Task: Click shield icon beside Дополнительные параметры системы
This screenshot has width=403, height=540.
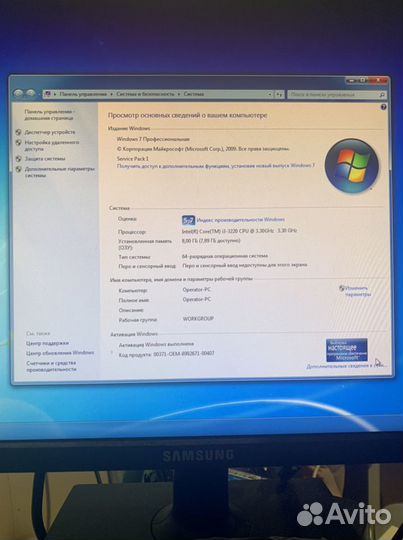Action: click(x=19, y=169)
